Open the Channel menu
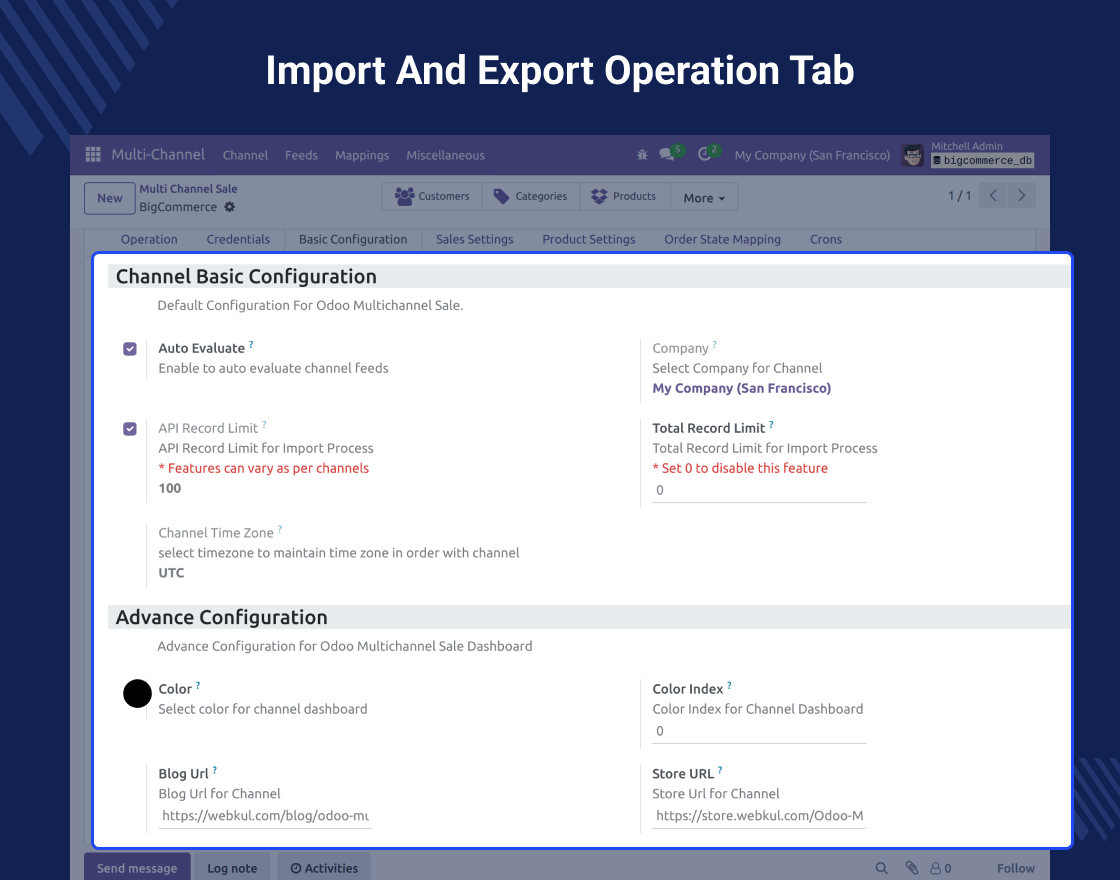 click(x=245, y=155)
